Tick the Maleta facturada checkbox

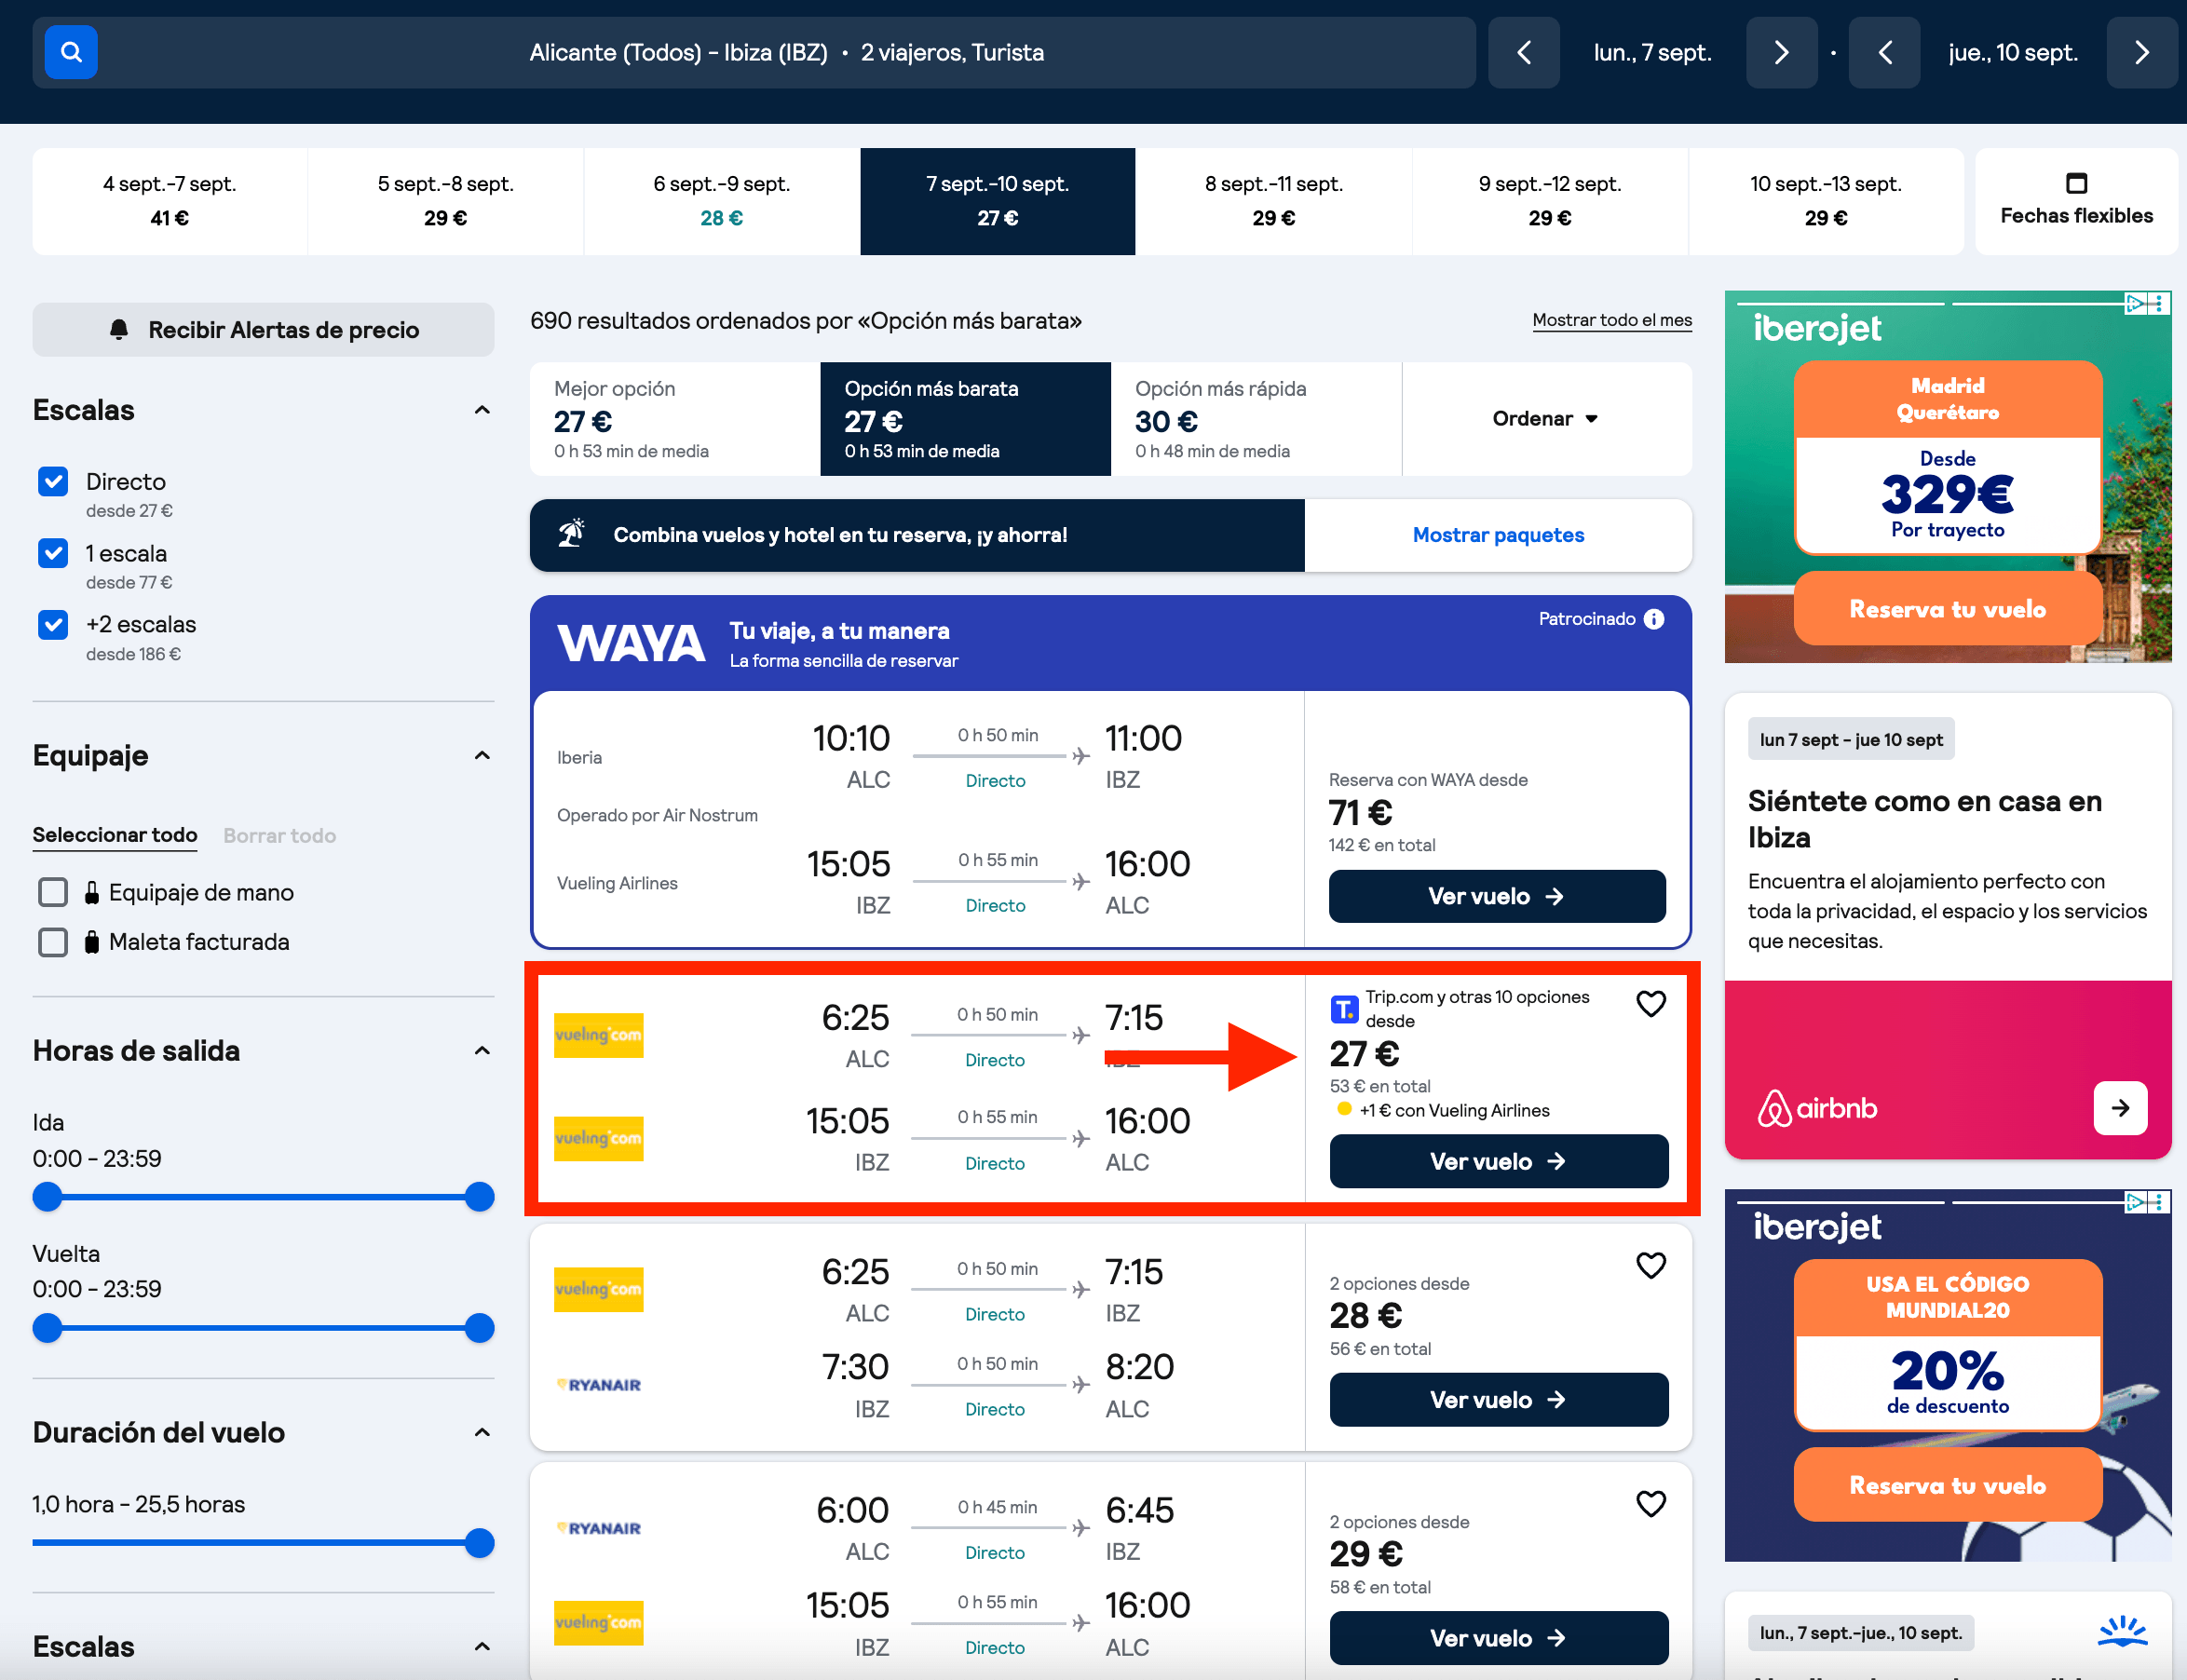[53, 942]
